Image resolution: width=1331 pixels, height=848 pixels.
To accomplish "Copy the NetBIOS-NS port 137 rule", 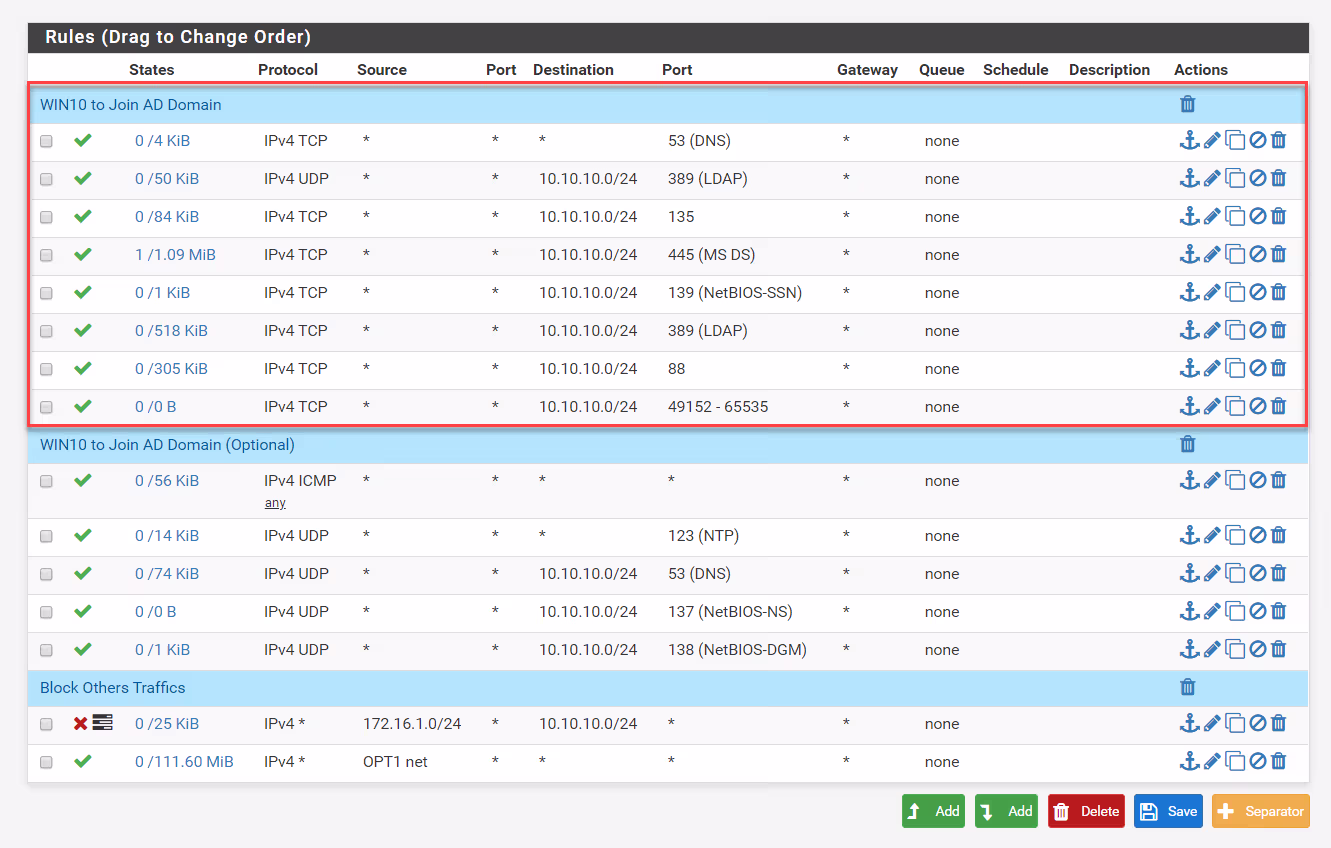I will pyautogui.click(x=1235, y=611).
